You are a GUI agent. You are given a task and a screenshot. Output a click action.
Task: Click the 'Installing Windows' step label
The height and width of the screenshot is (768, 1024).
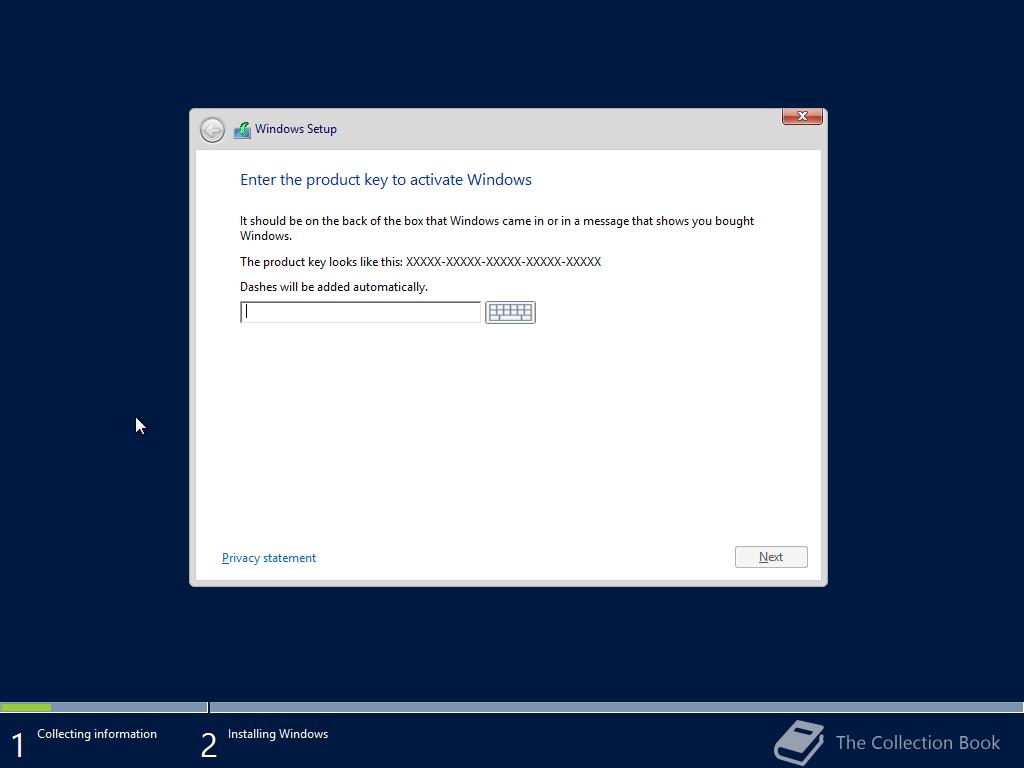(278, 734)
